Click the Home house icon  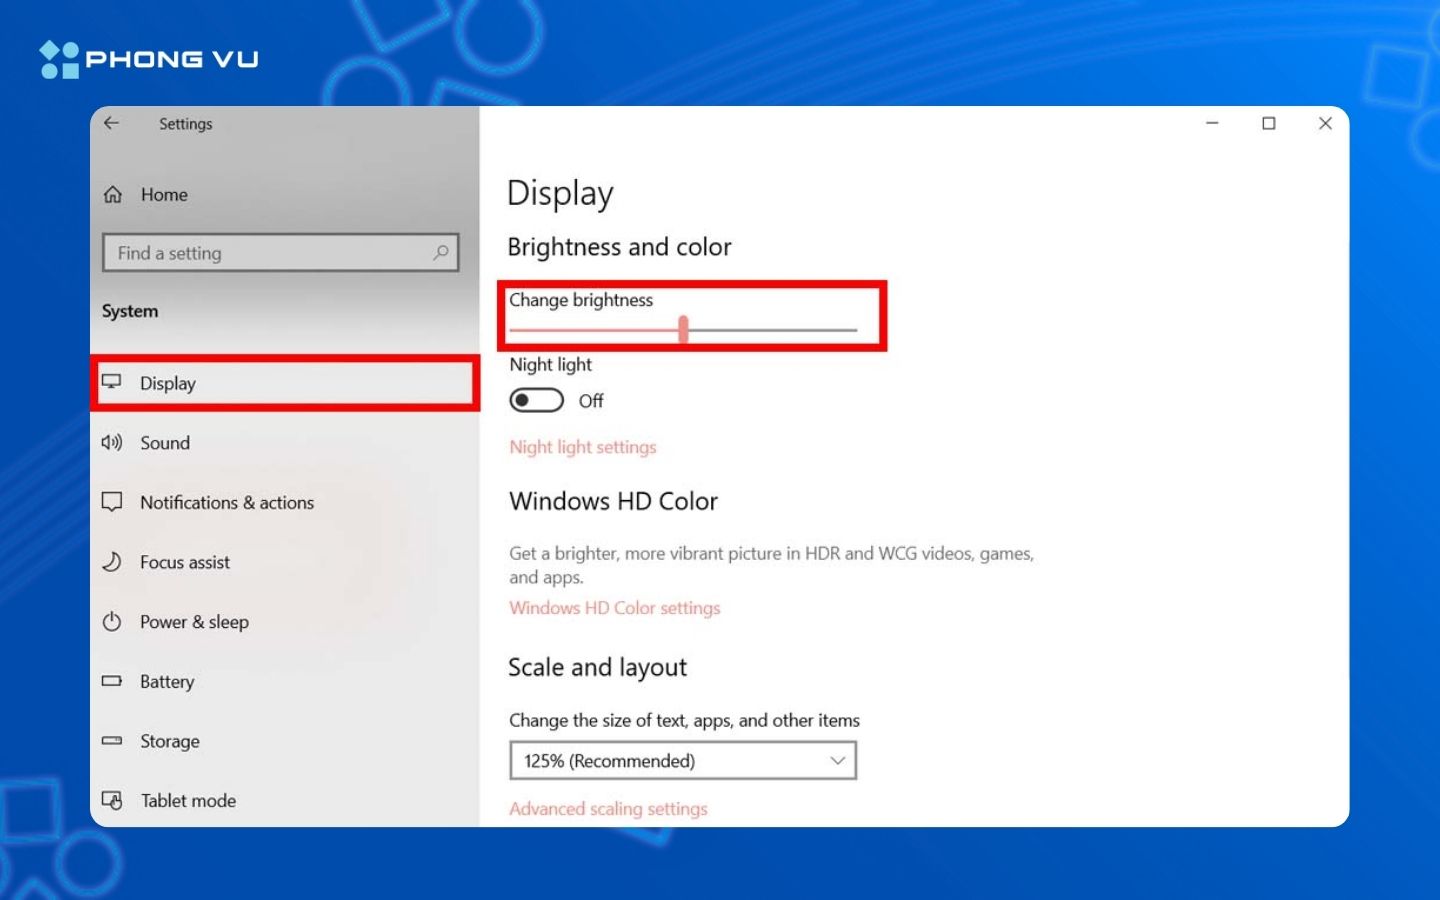pyautogui.click(x=113, y=195)
